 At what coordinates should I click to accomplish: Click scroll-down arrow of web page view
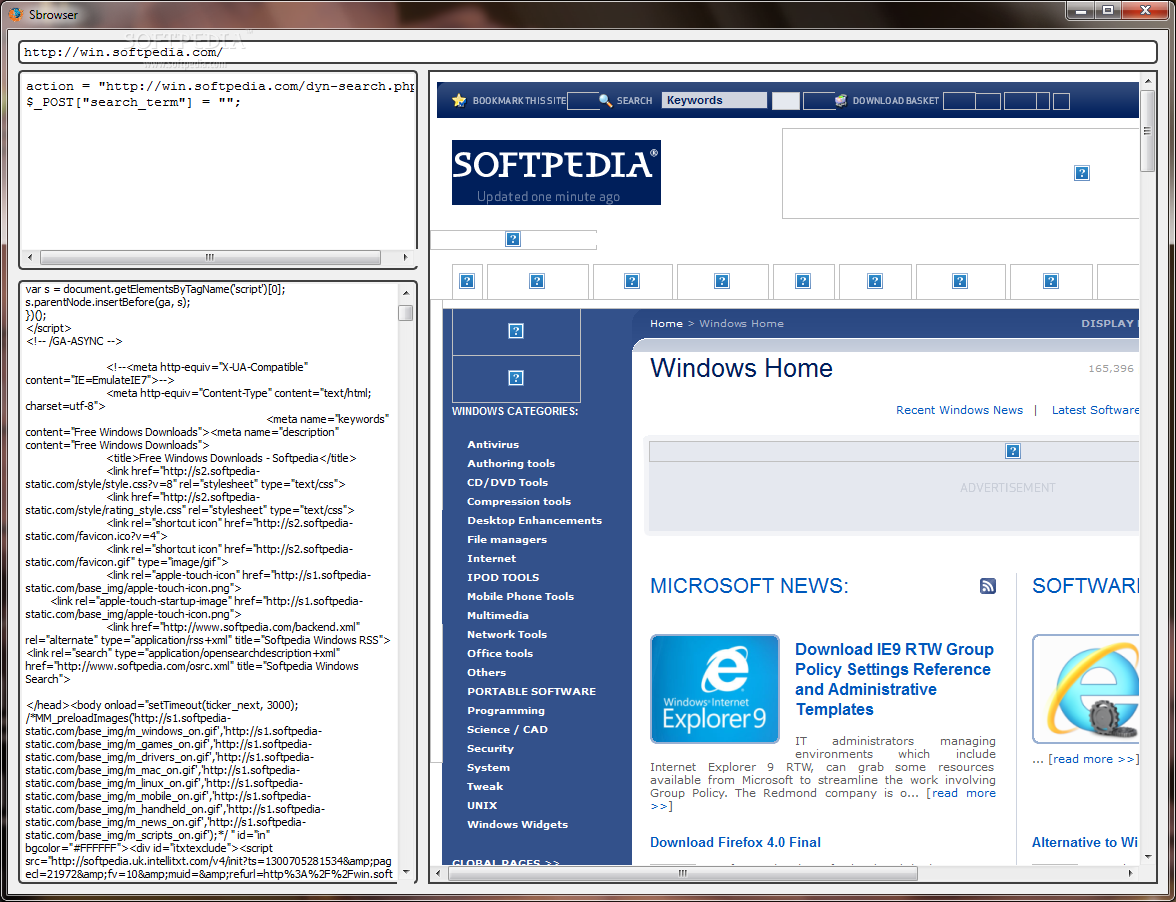(1148, 856)
